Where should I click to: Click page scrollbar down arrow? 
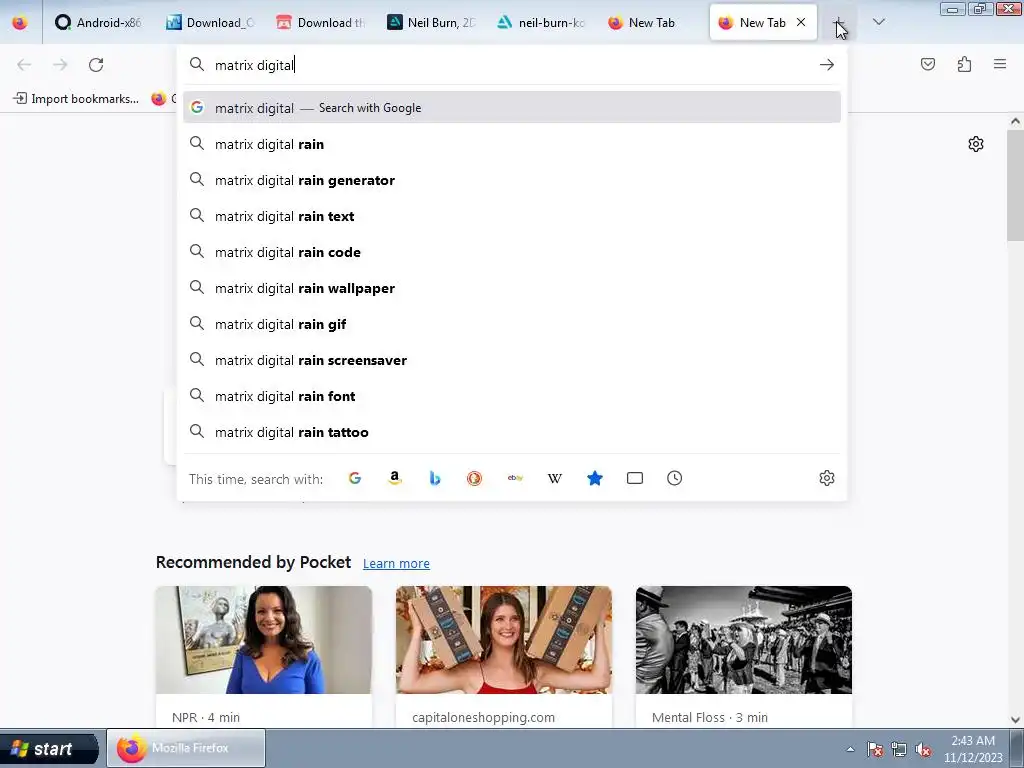(x=1015, y=720)
